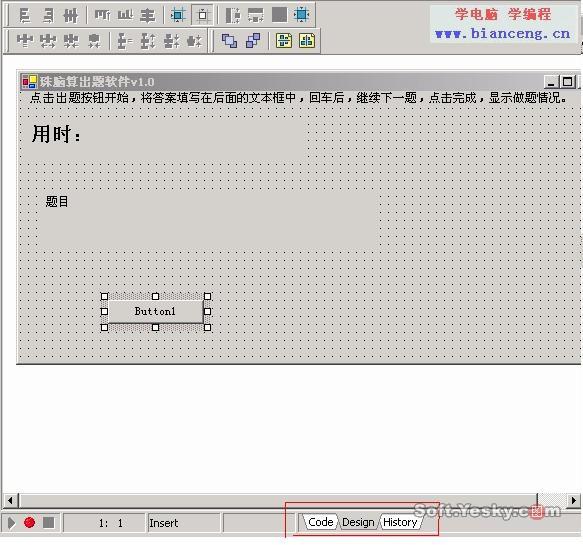Viewport: 583px width, 545px height.
Task: Align vertical centers of controls
Action: coord(148,16)
